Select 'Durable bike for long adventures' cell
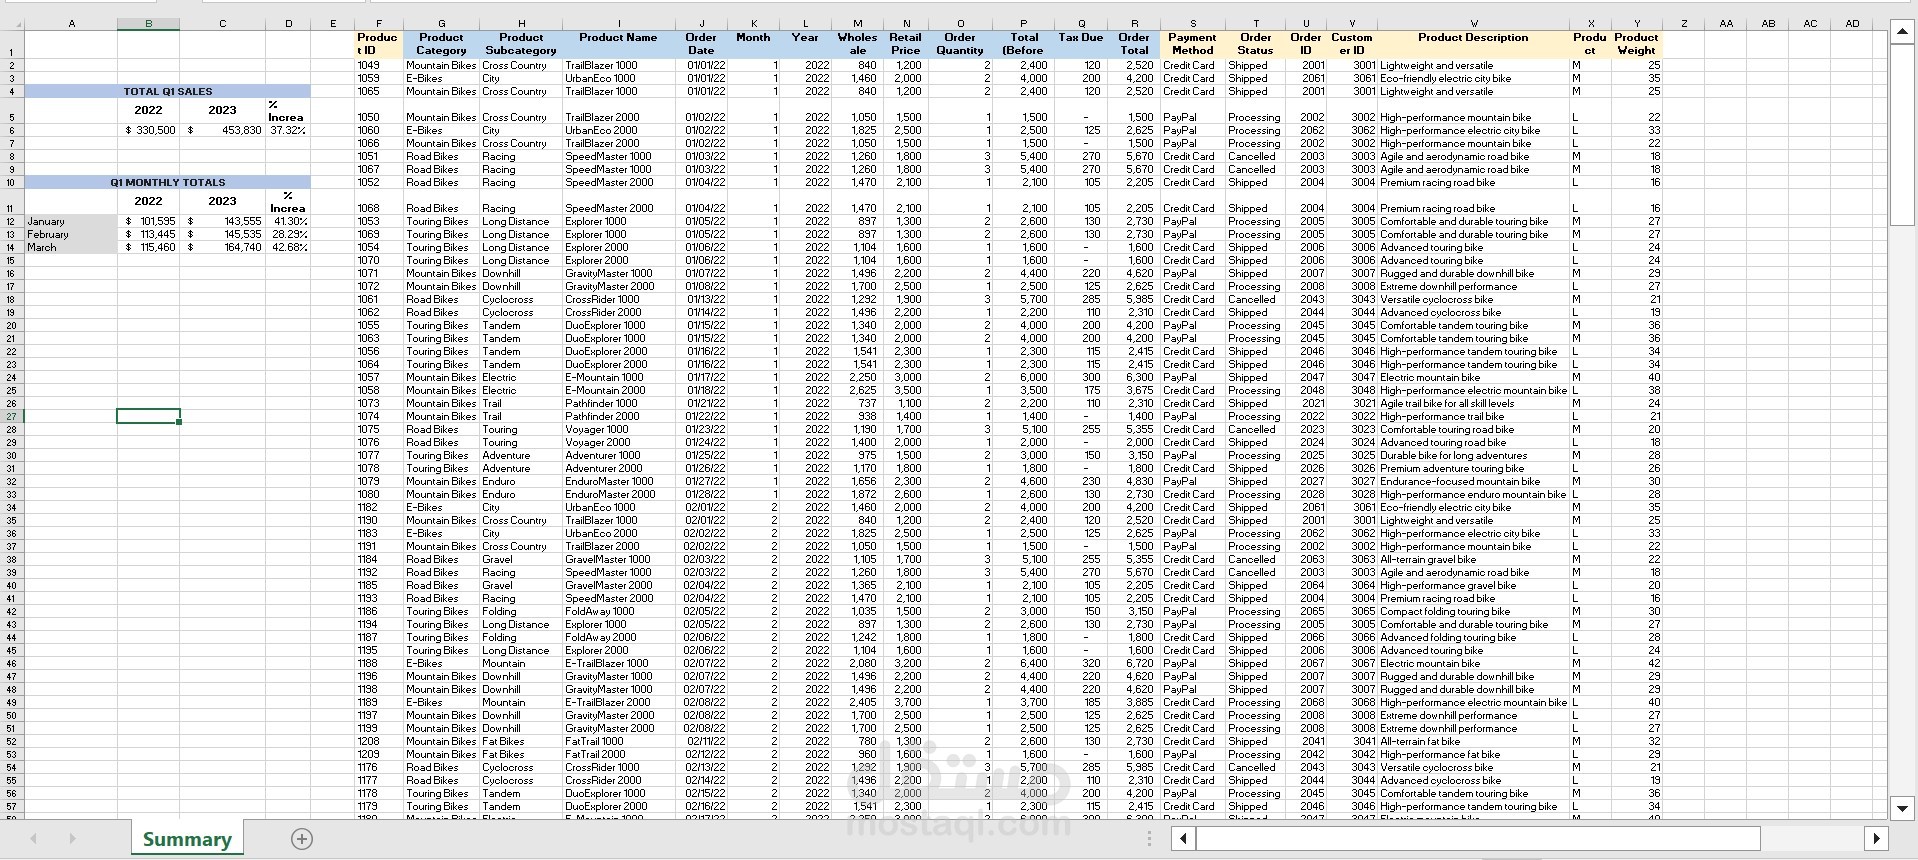This screenshot has height=860, width=1918. (1473, 455)
